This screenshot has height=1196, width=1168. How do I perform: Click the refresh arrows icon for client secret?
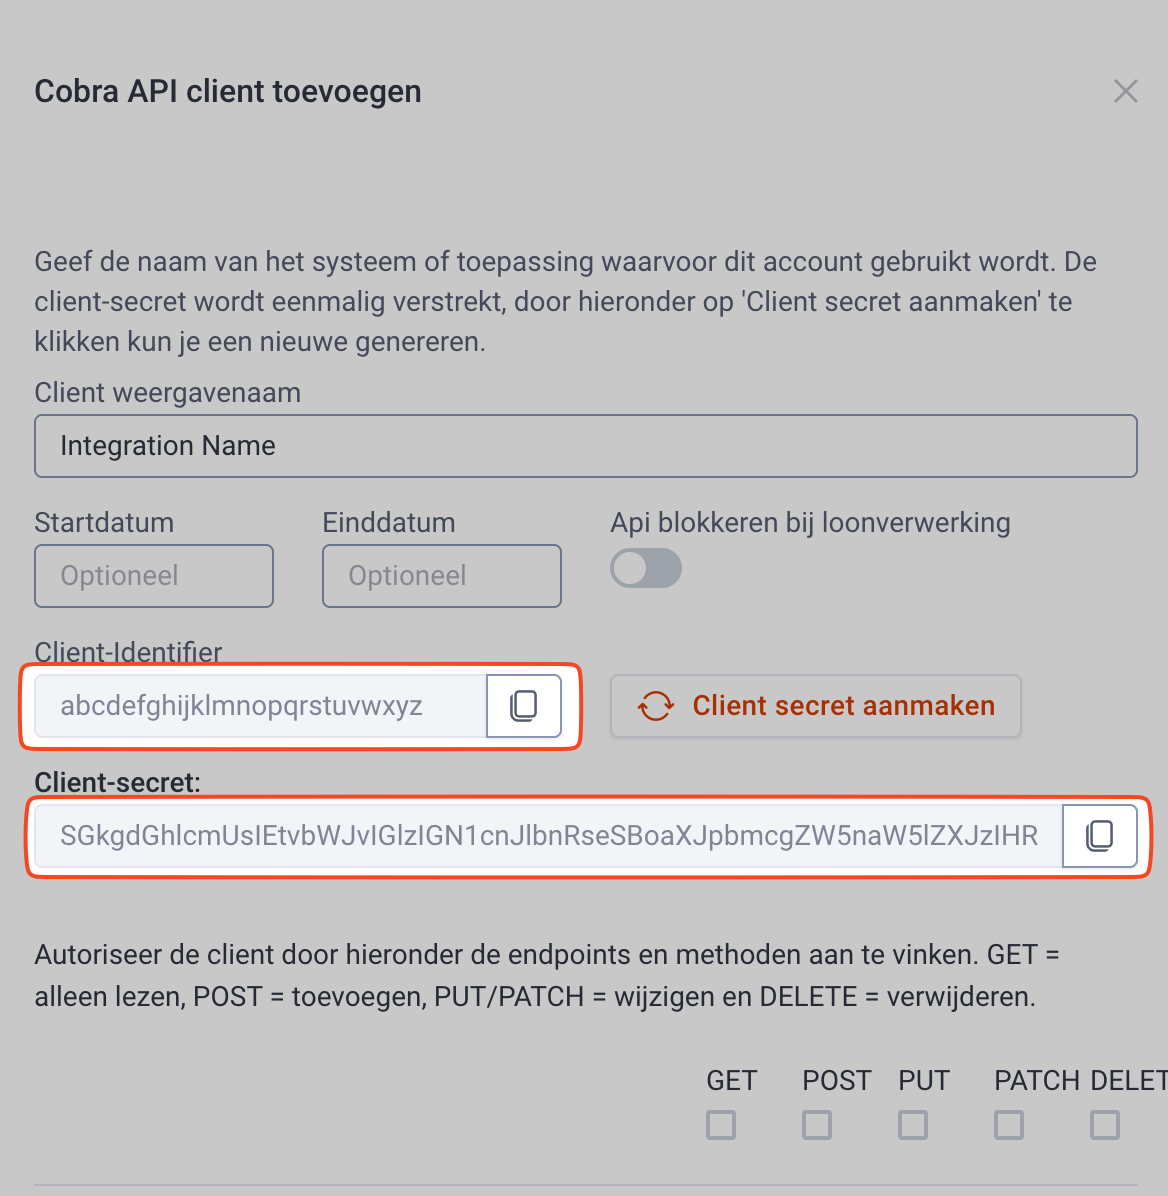tap(656, 706)
